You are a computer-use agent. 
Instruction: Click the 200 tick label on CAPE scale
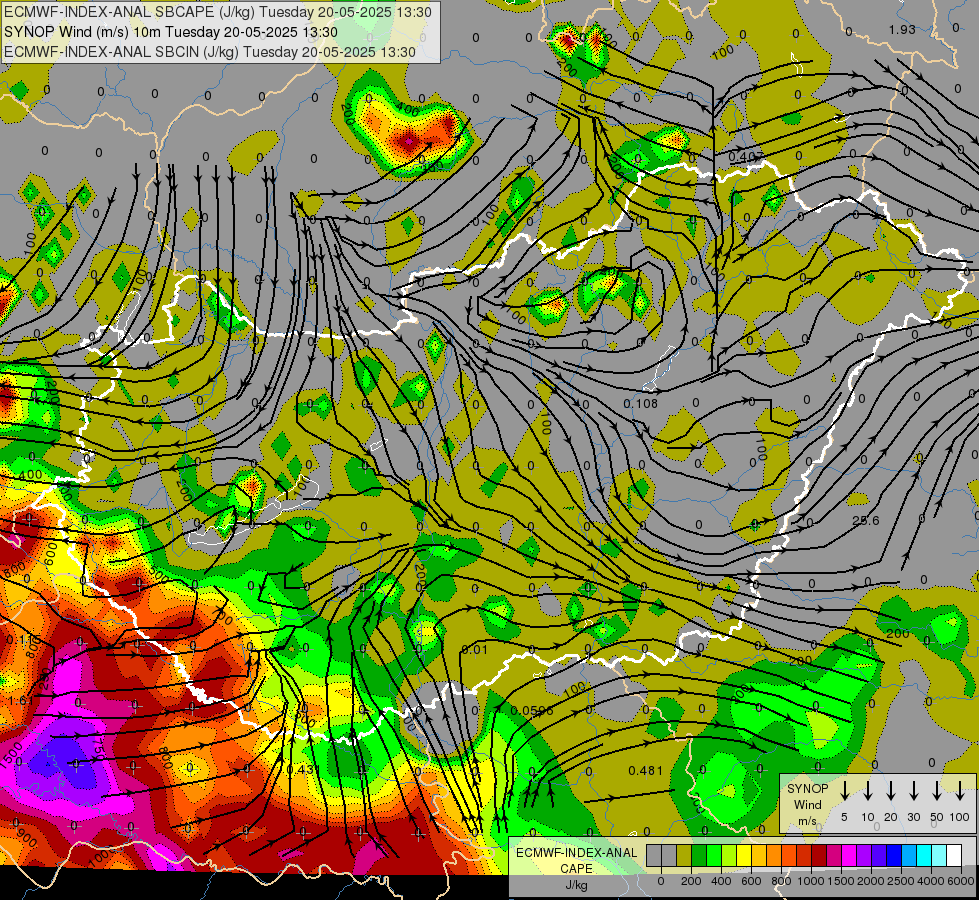[x=691, y=881]
